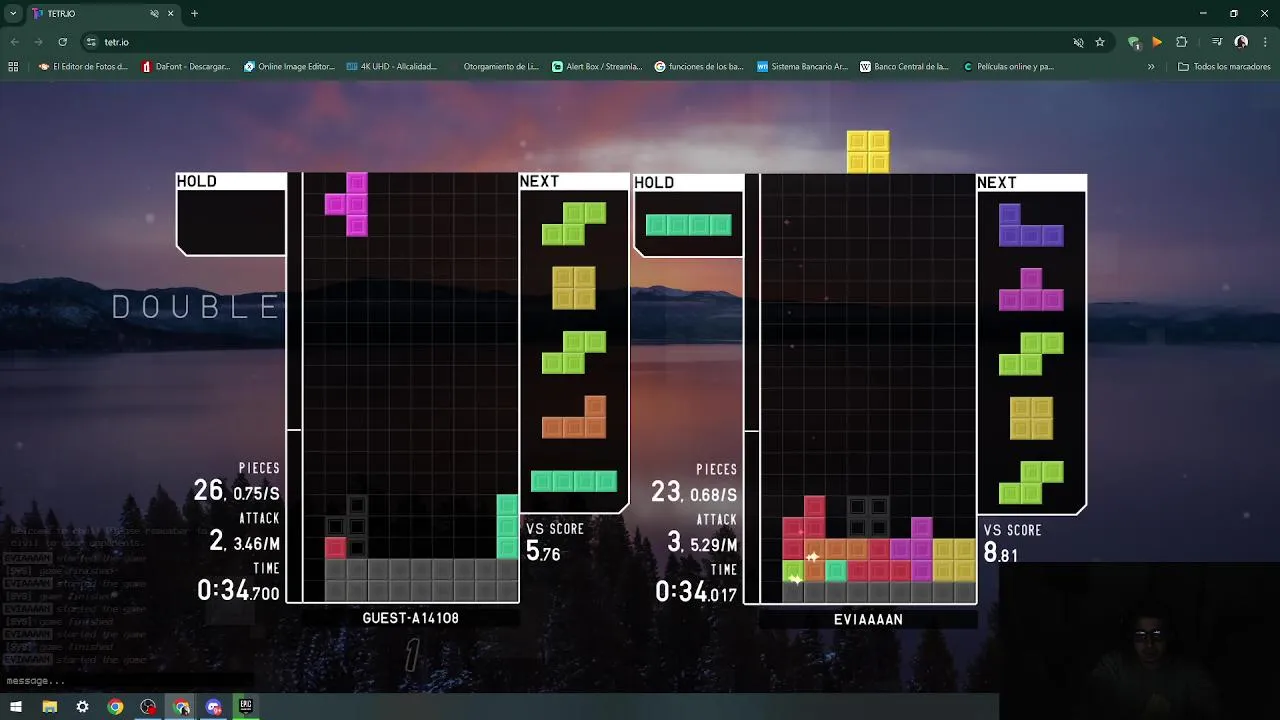Bookmark this page with star icon
Screen dimensions: 1280x720
[x=1100, y=42]
